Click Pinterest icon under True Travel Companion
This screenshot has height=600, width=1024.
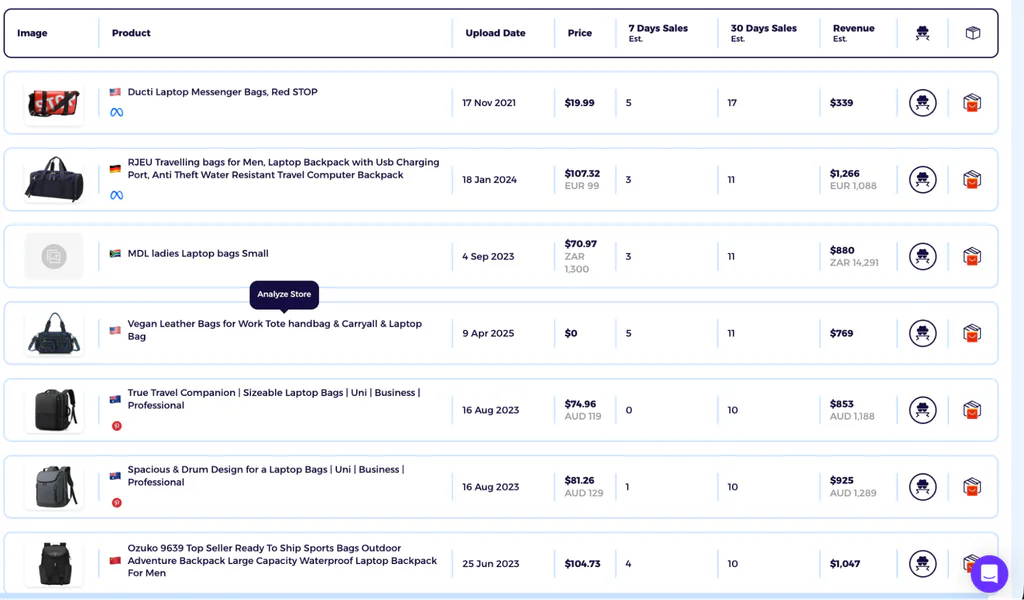pyautogui.click(x=116, y=426)
